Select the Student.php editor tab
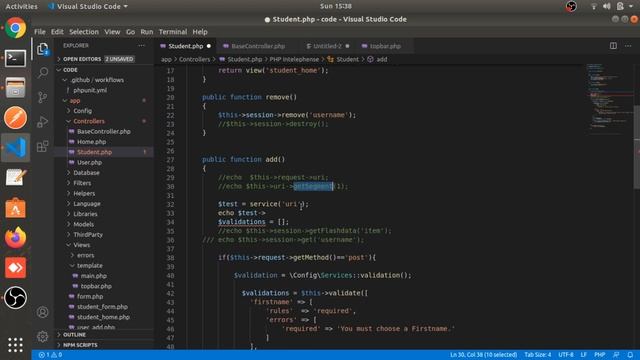 coord(186,46)
